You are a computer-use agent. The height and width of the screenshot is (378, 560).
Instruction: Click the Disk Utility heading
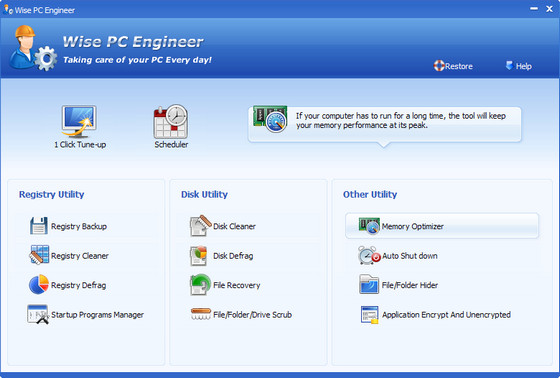tap(204, 194)
